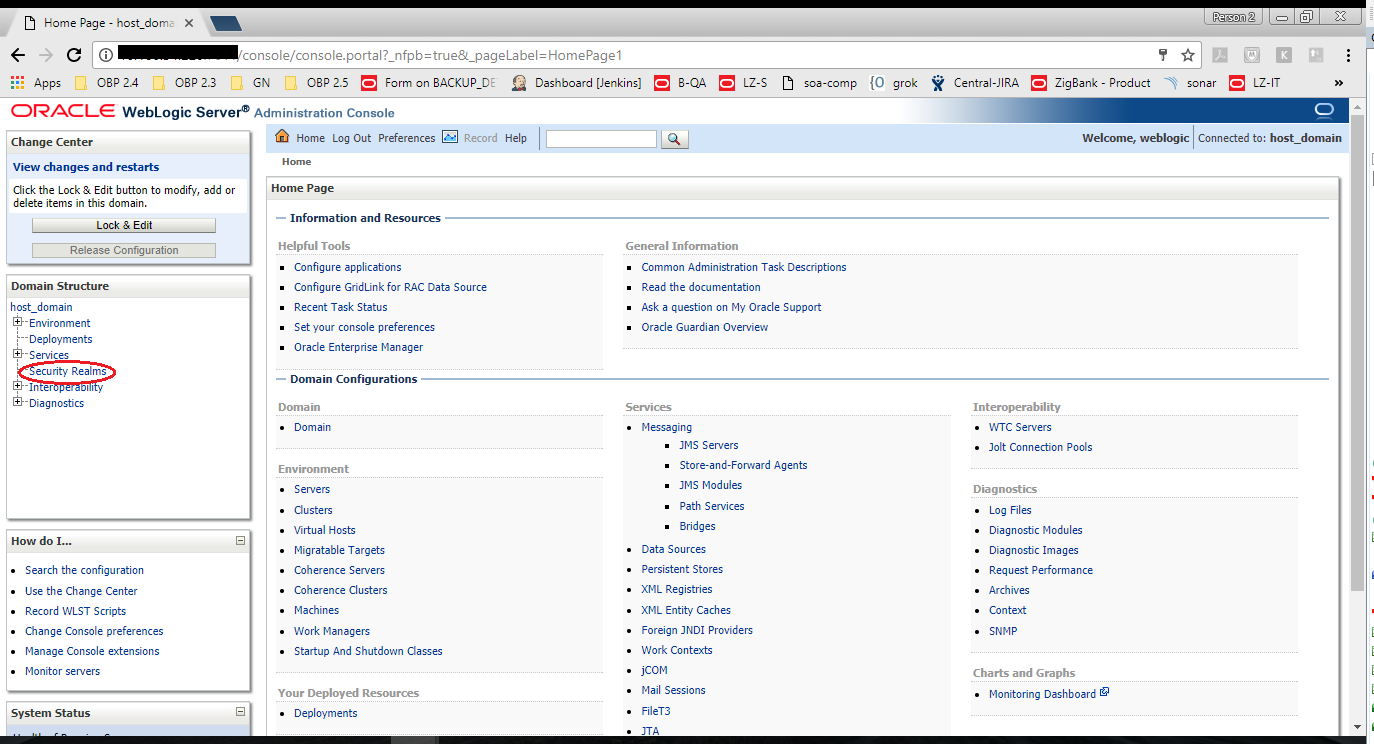1374x744 pixels.
Task: Show more bookmarks with the chevron
Action: coord(1339,83)
